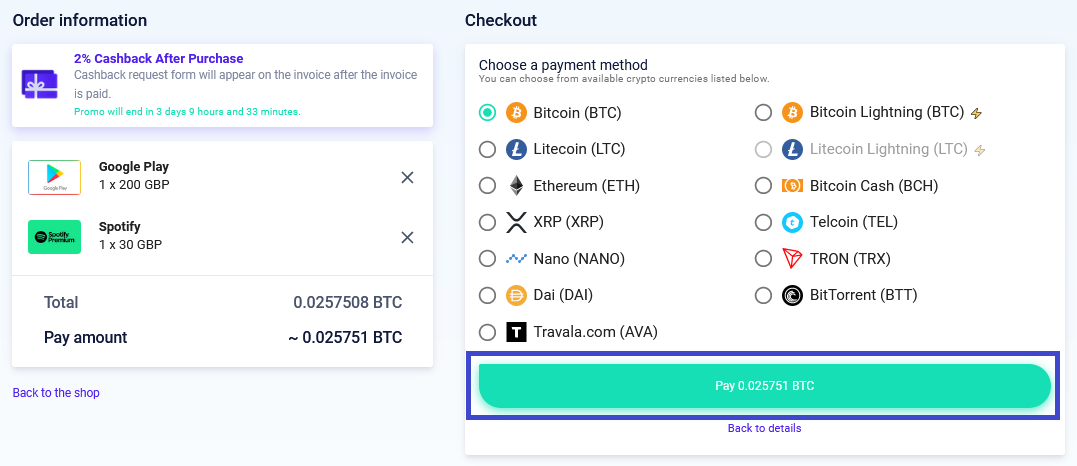Remove Spotify item with X button
1077x466 pixels.
pyautogui.click(x=407, y=237)
